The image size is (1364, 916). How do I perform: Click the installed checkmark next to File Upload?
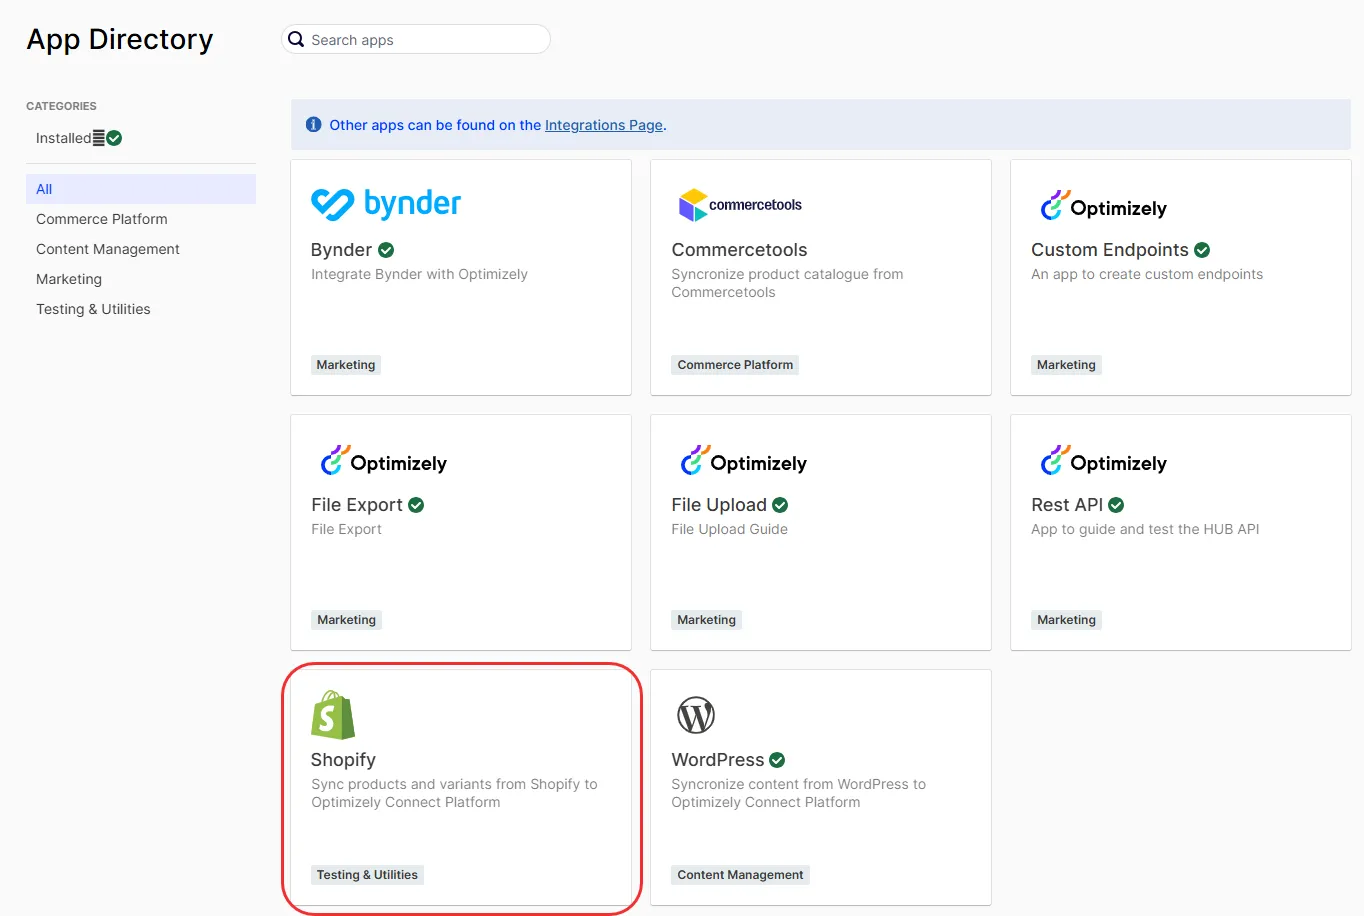pyautogui.click(x=780, y=505)
